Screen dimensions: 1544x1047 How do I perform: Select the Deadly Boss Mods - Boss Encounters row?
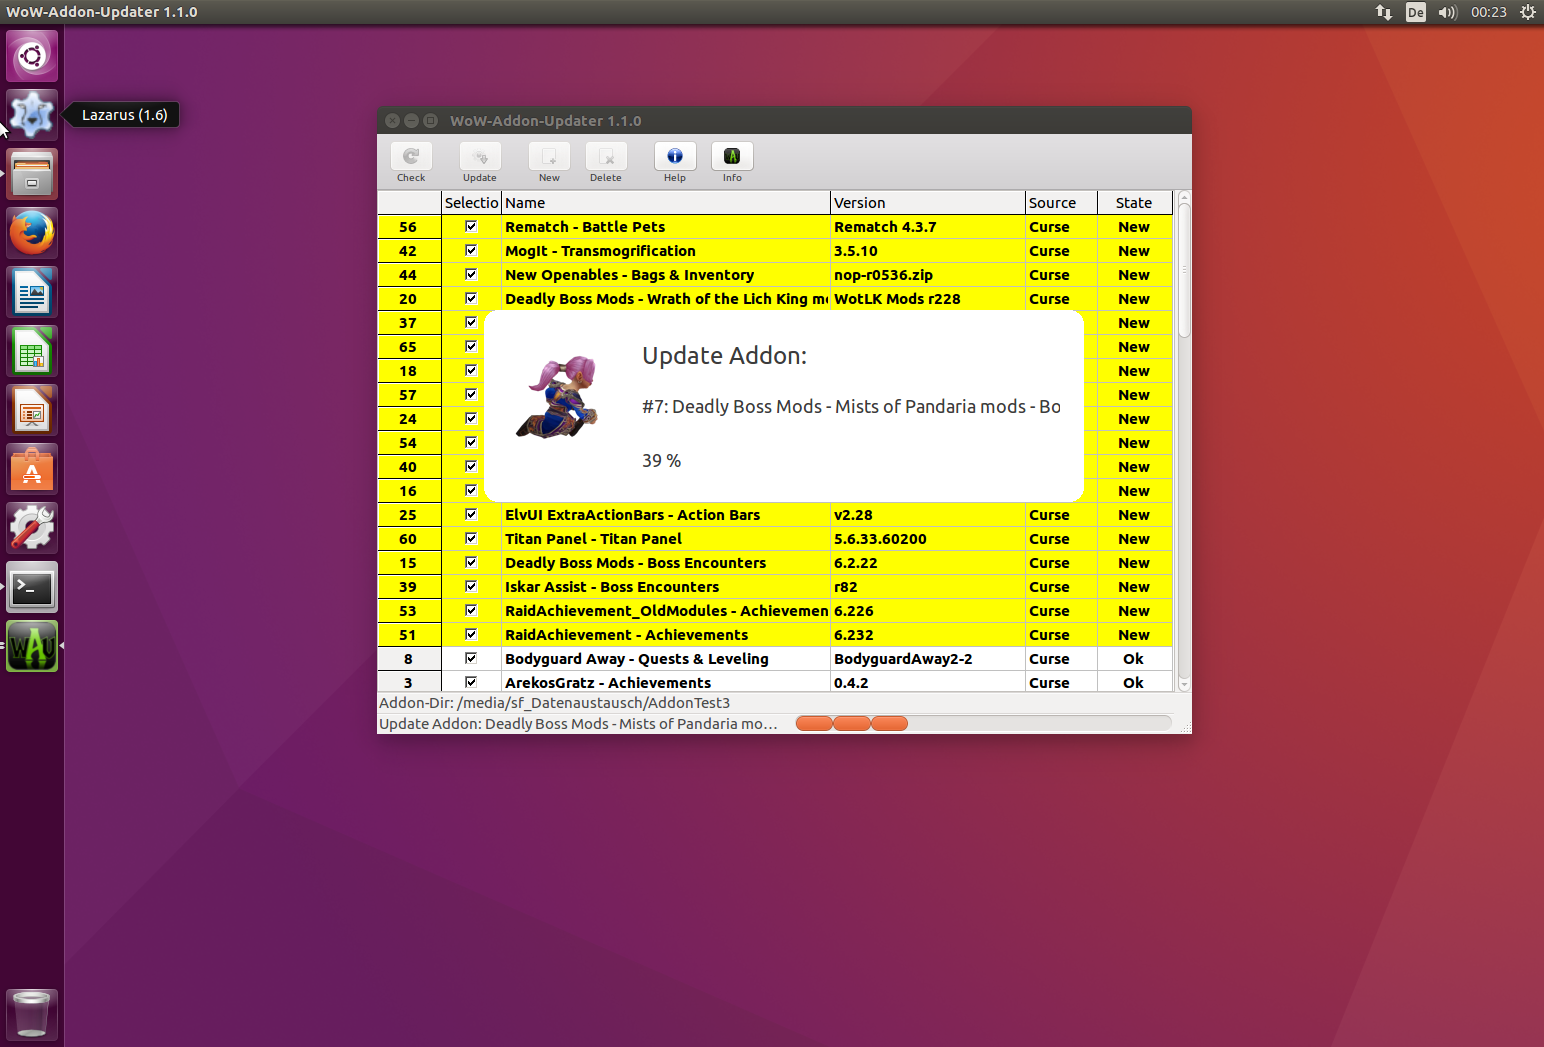[775, 562]
